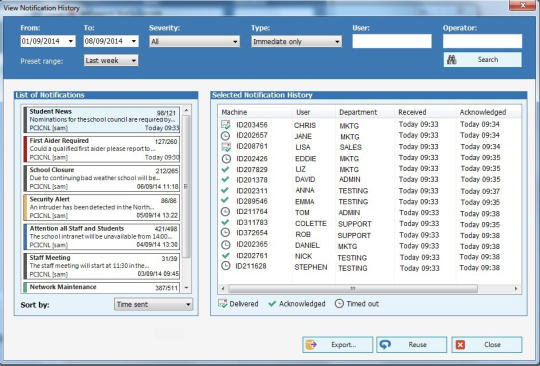The image size is (540, 366).
Task: Click notifications list scroll up arrow
Action: pos(186,110)
